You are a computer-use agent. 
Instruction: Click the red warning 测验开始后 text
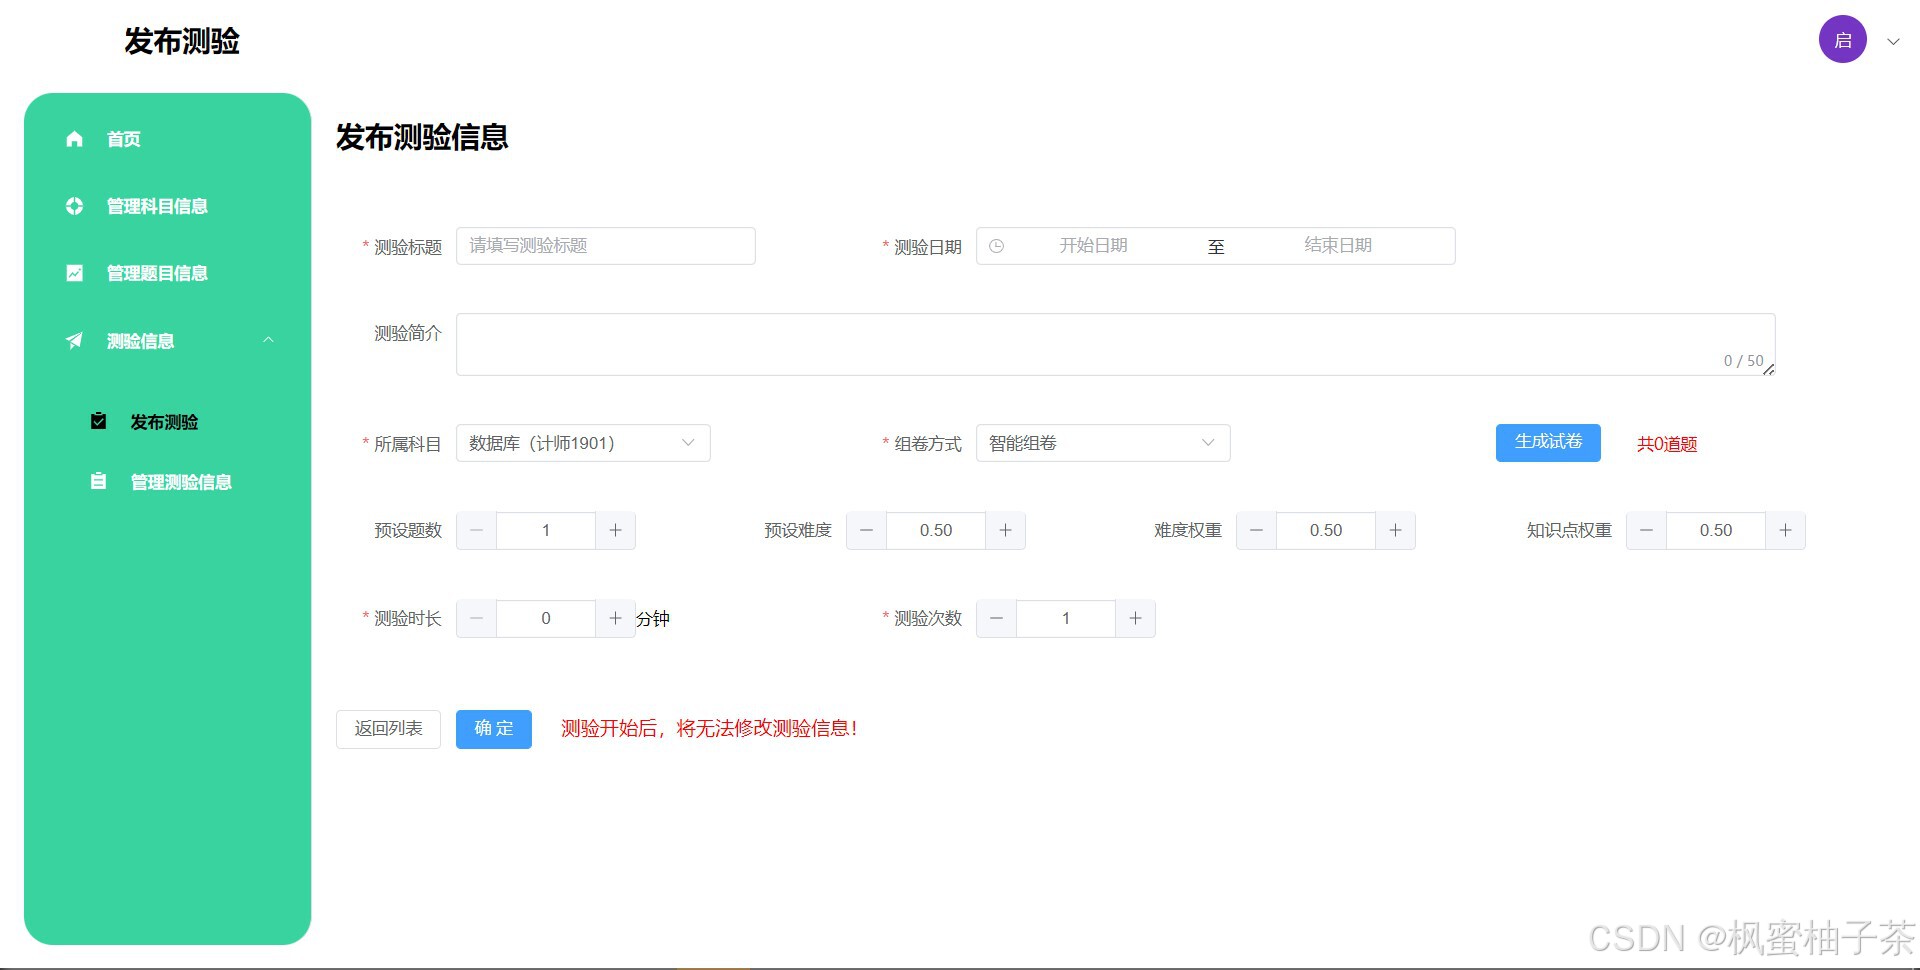click(x=709, y=729)
